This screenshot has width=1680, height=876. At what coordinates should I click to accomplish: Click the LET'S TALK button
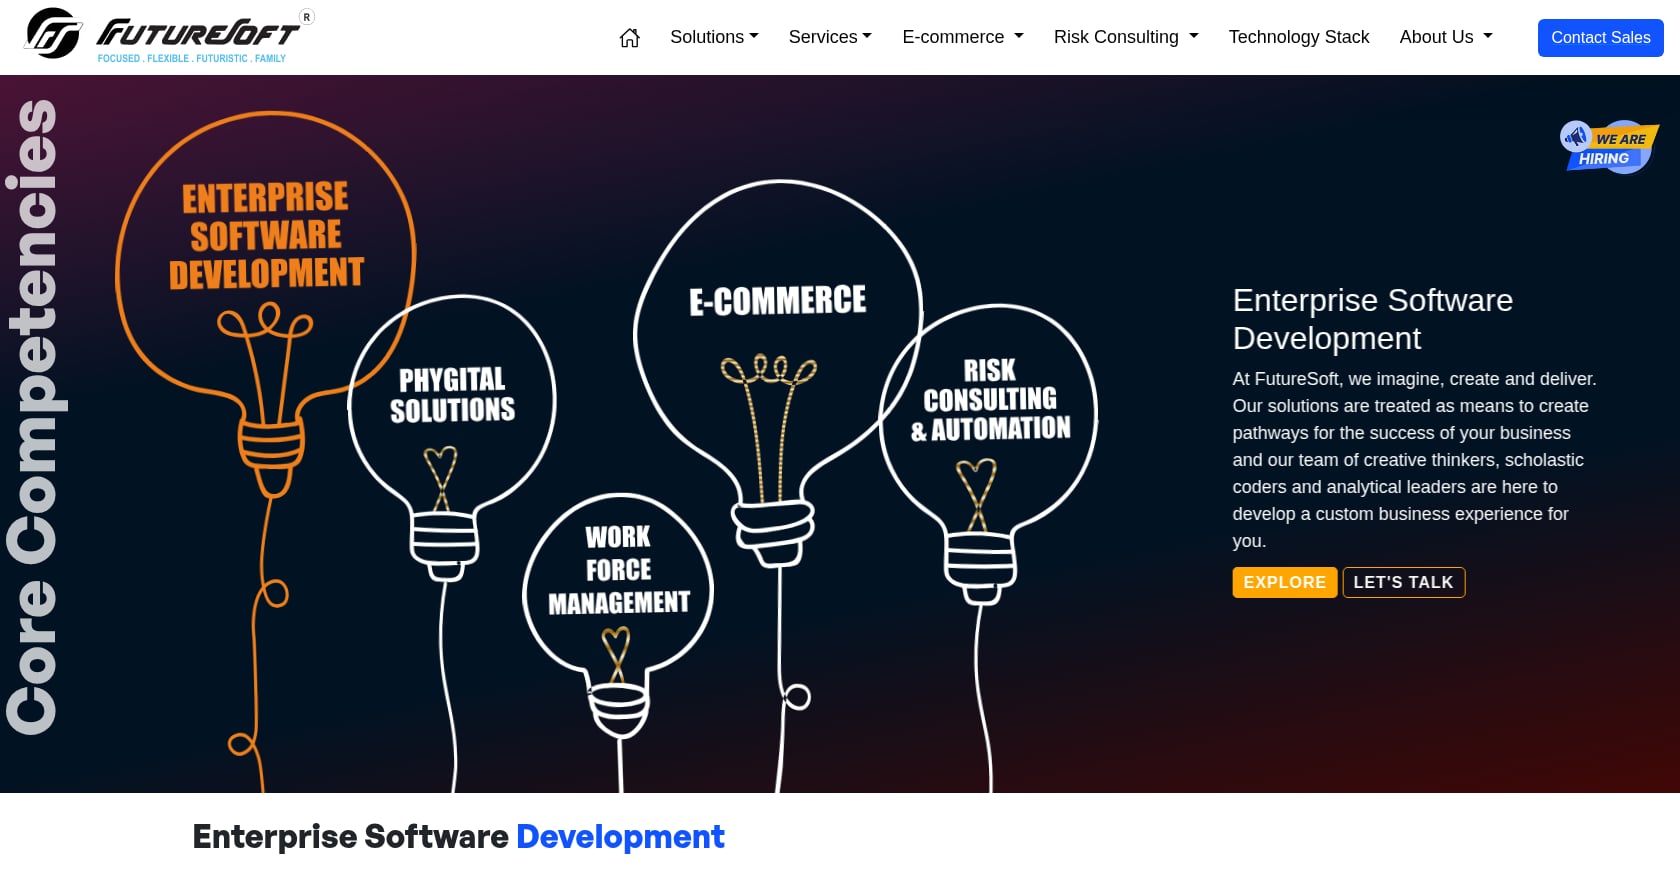(1403, 582)
